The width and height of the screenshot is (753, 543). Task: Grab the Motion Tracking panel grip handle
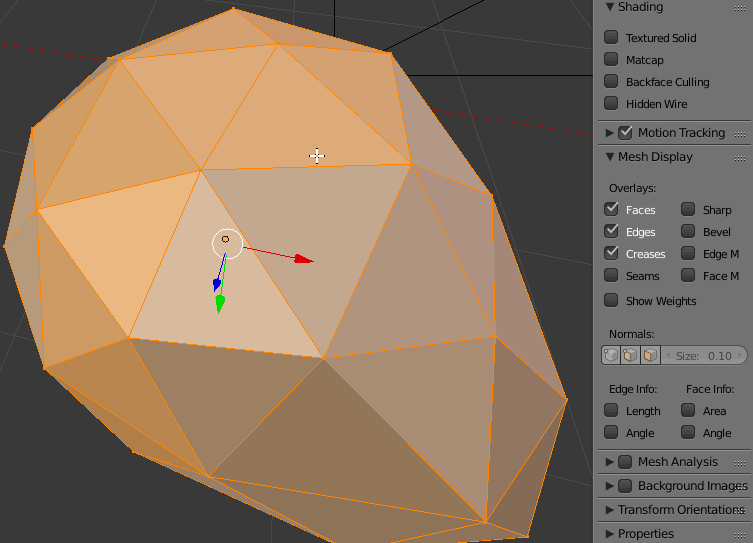click(740, 134)
